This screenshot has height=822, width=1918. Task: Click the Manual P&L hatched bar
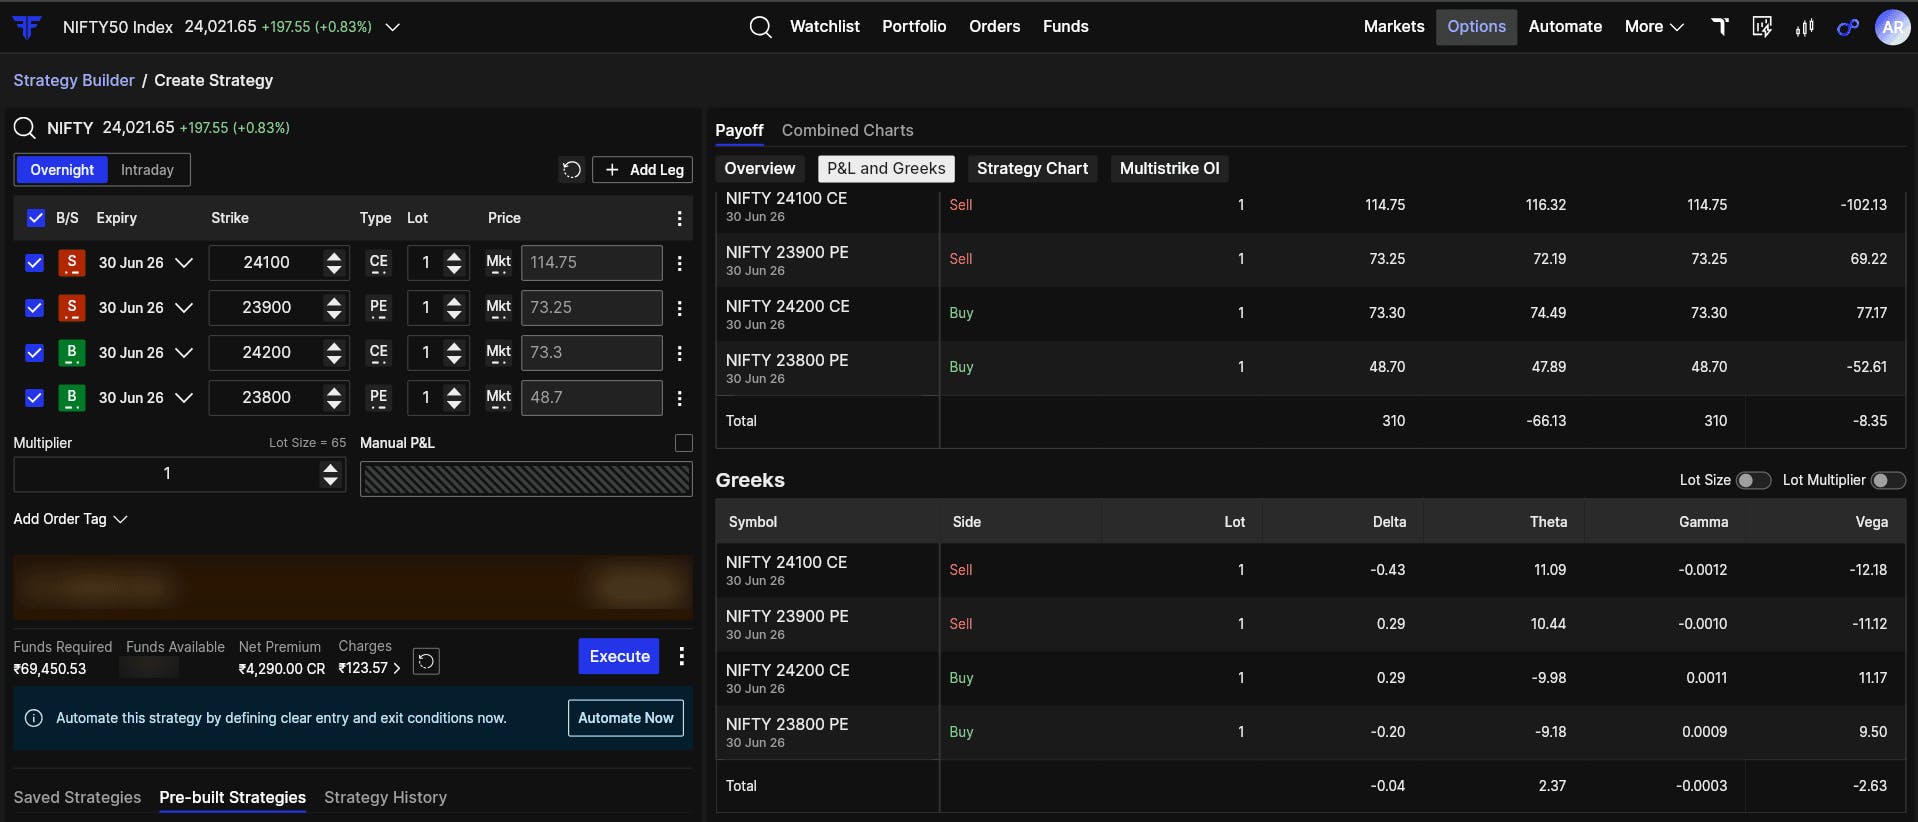(x=526, y=479)
